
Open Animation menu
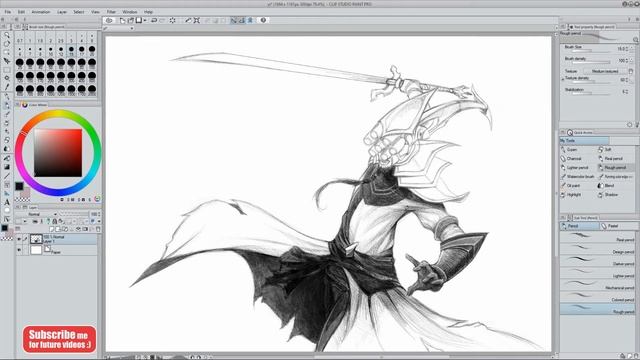point(41,12)
